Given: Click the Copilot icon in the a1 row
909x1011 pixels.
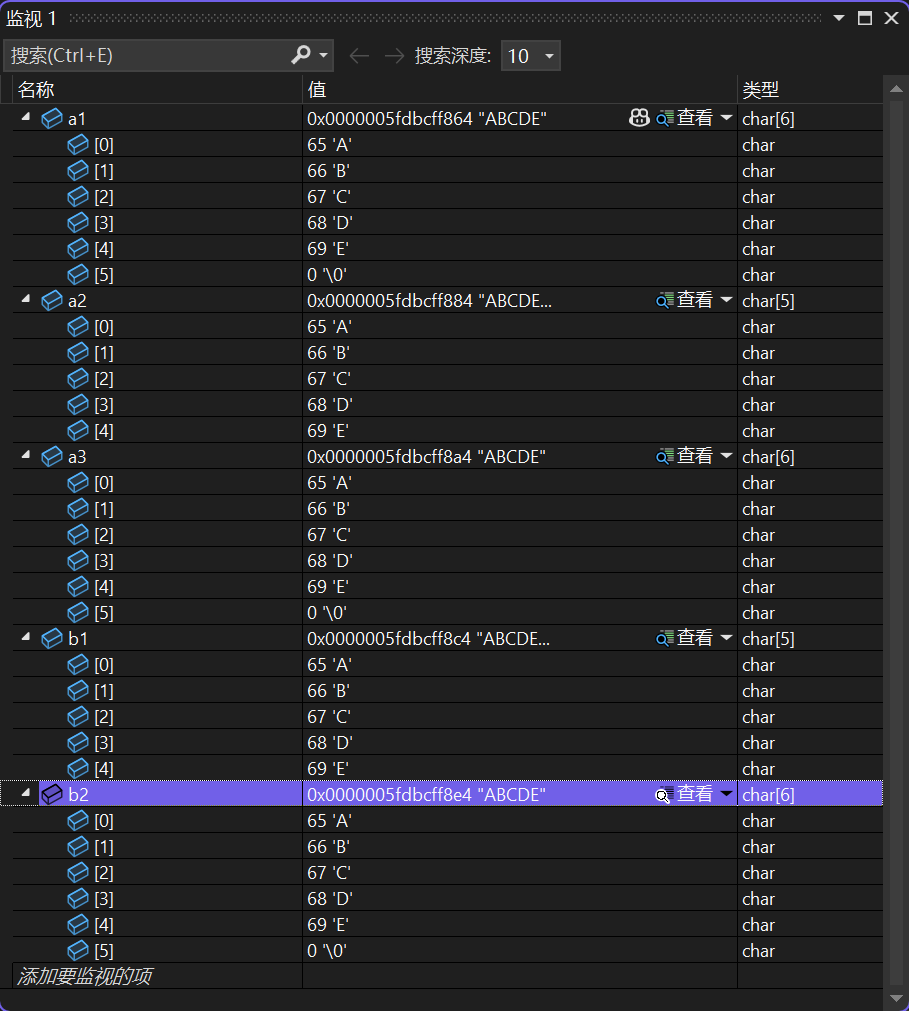Looking at the screenshot, I should [x=639, y=118].
